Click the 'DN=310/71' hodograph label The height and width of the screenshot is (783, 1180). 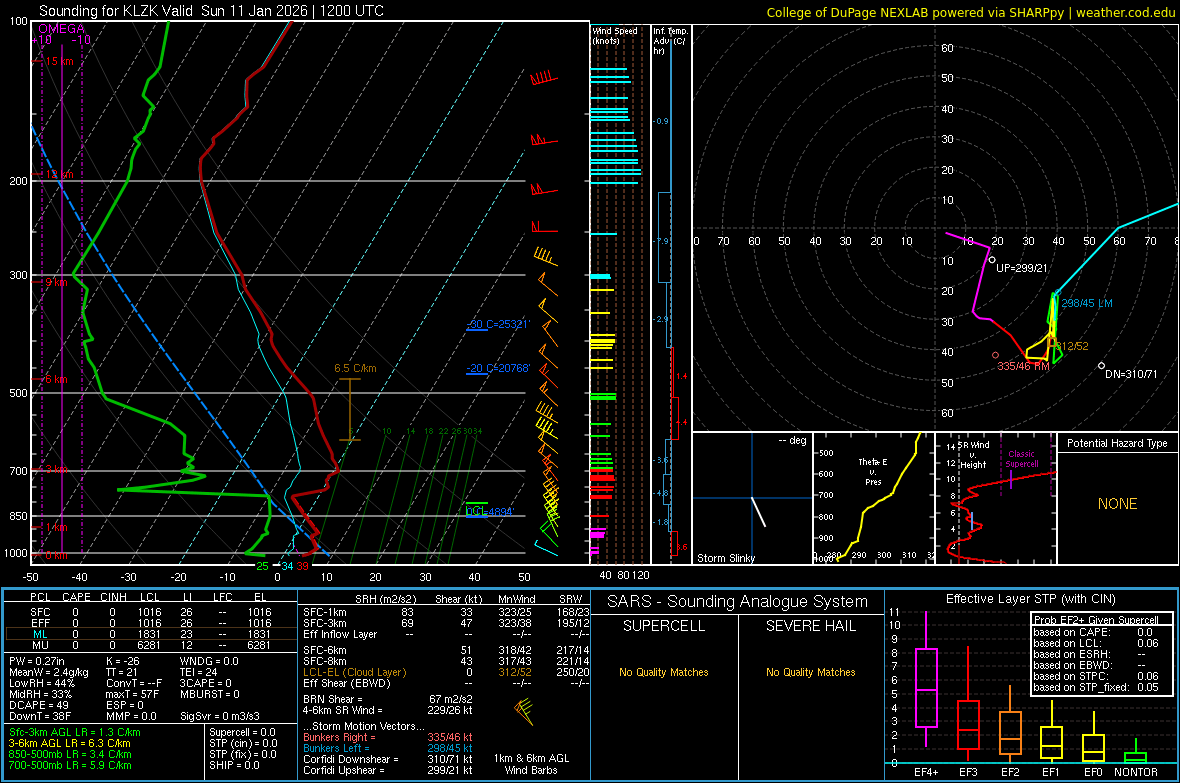click(x=1131, y=374)
